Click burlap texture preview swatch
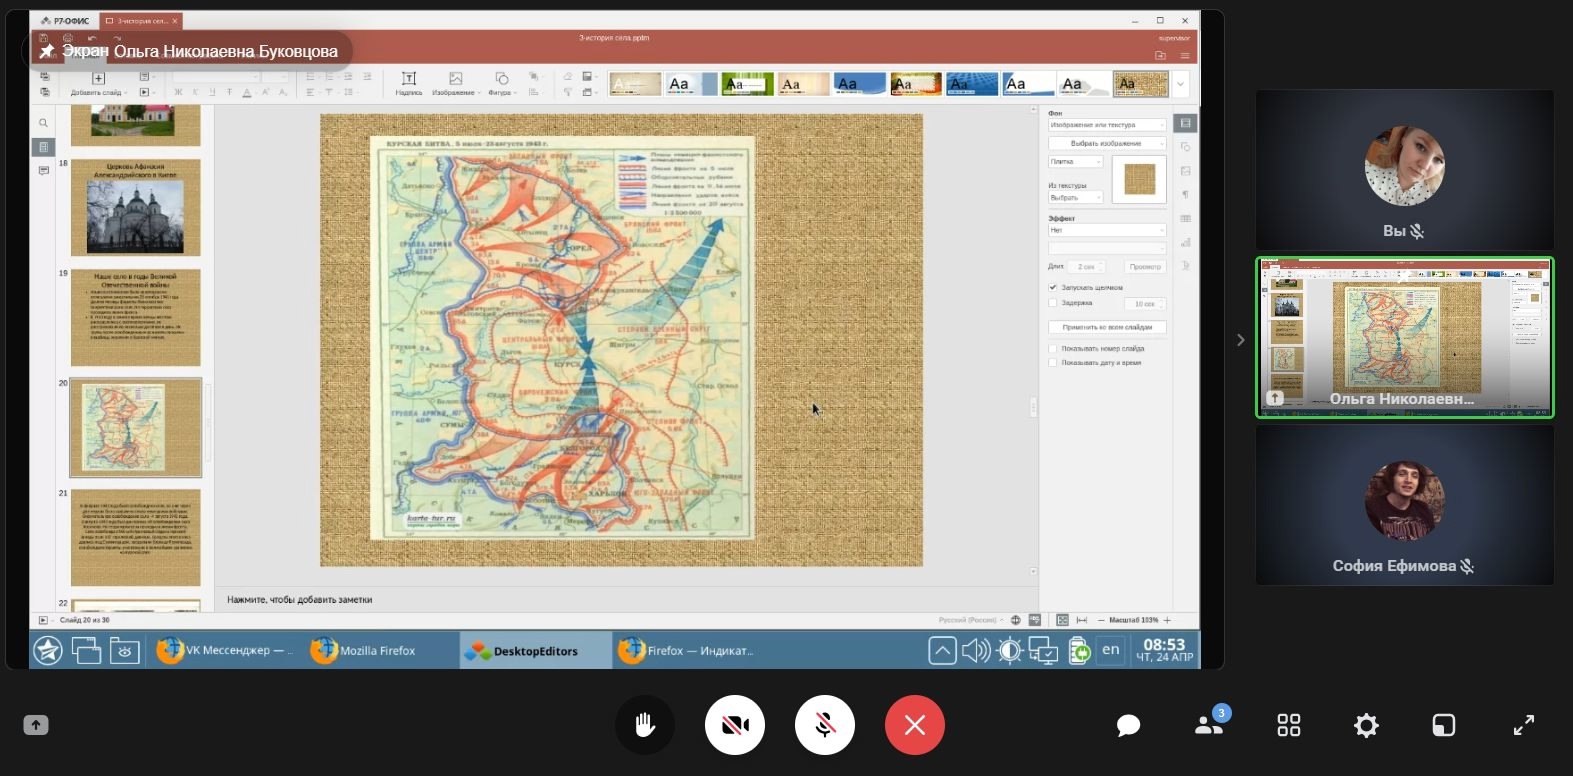This screenshot has width=1573, height=776. coord(1140,180)
